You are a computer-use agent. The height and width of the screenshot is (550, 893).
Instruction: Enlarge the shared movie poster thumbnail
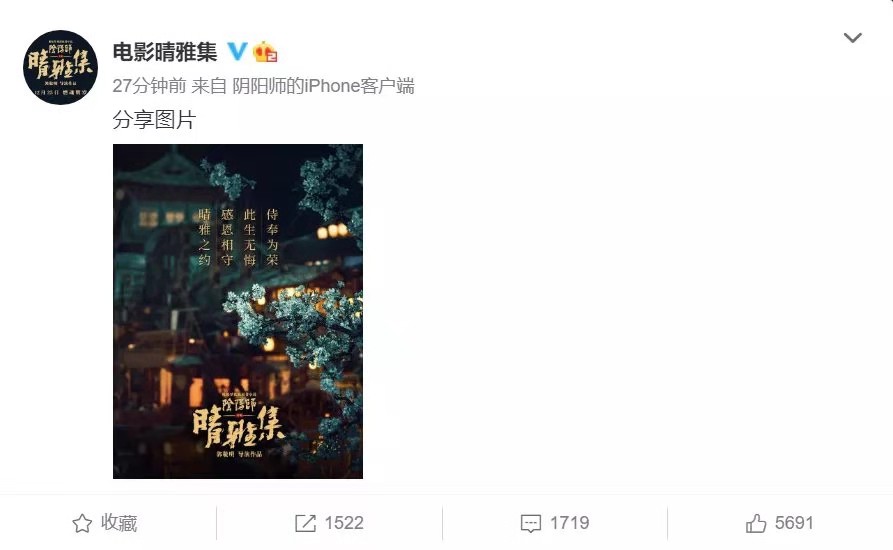coord(238,311)
